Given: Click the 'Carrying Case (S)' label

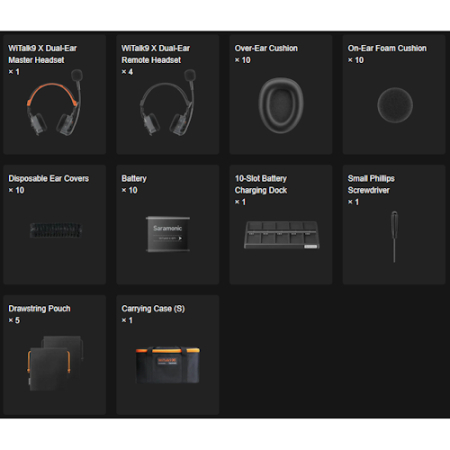Looking at the screenshot, I should [153, 309].
